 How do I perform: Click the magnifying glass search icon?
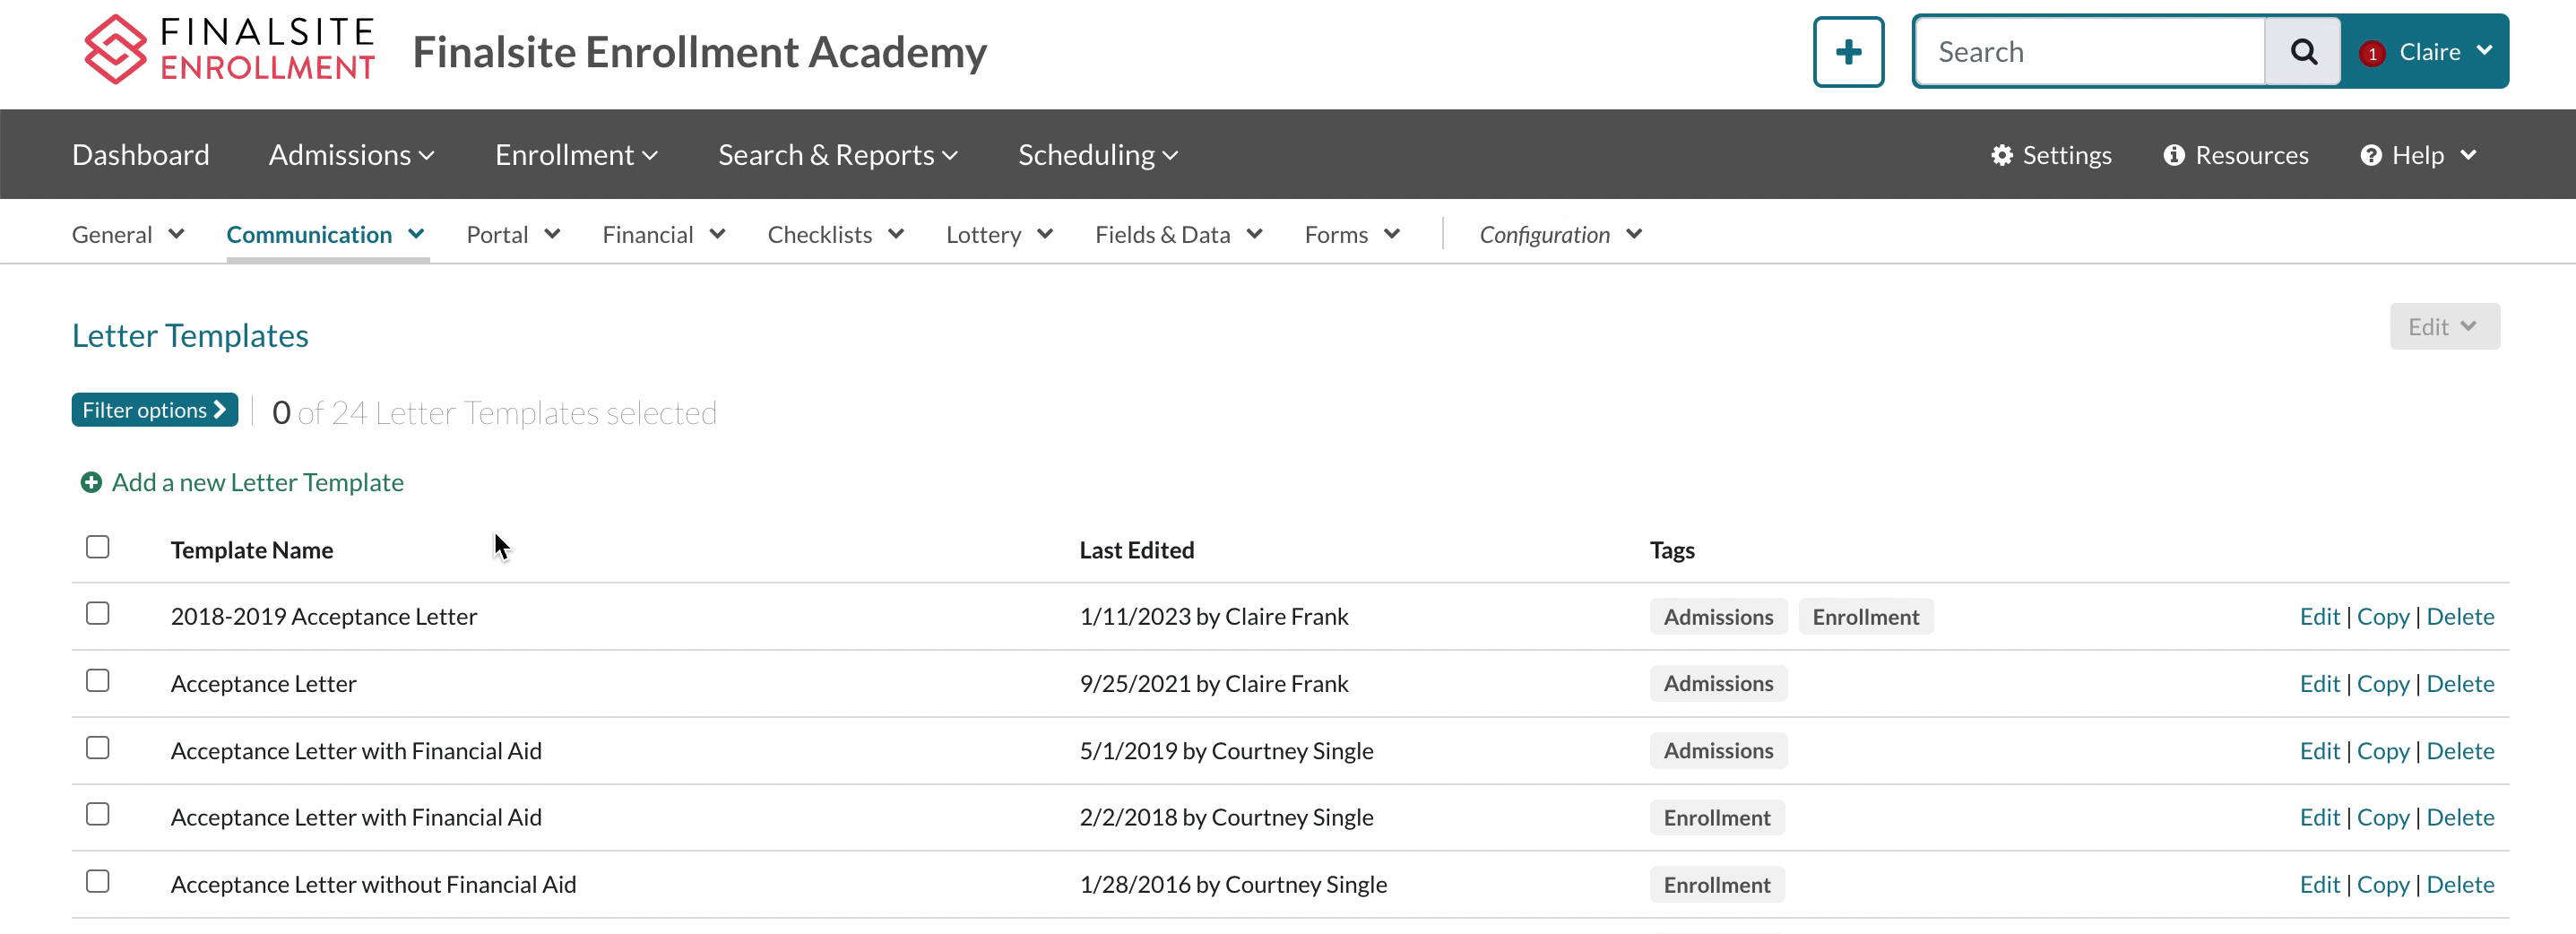tap(2302, 52)
